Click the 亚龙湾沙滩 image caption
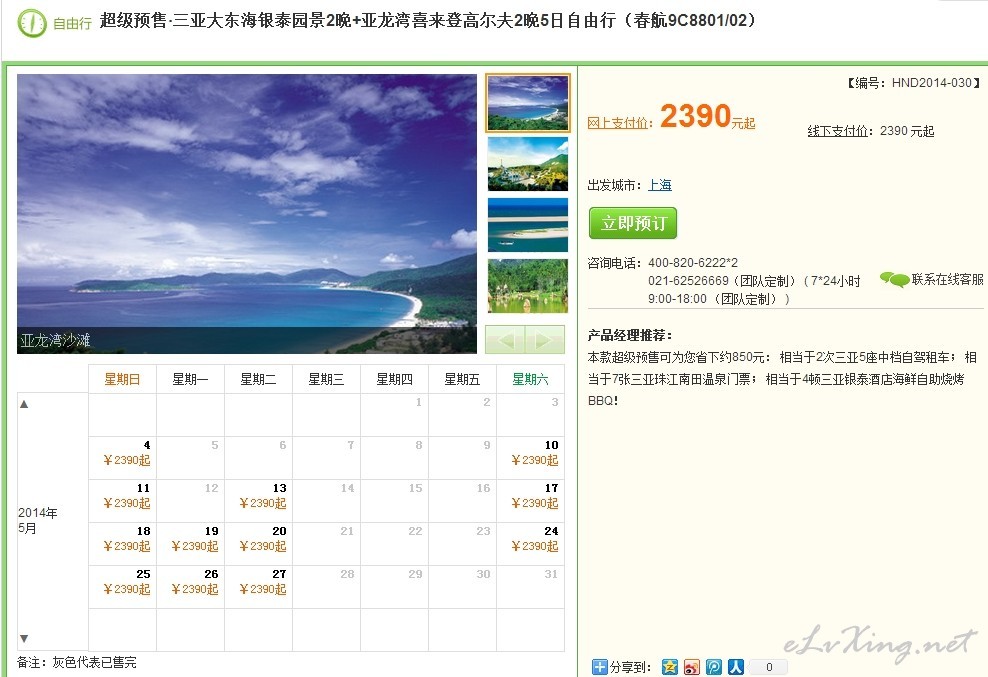 55,340
